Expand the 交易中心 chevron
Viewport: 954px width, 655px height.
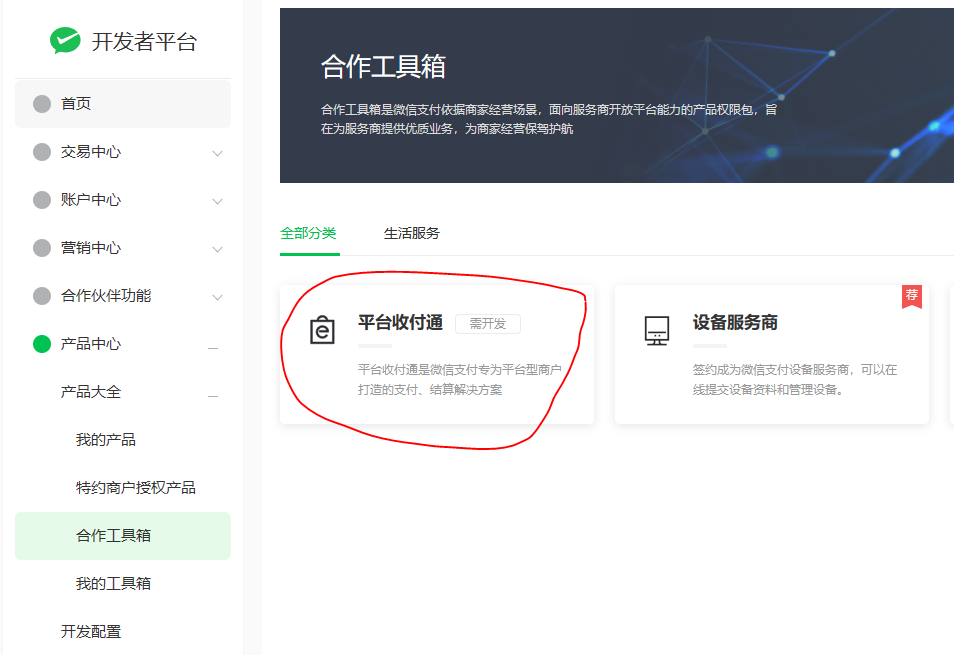click(x=217, y=153)
